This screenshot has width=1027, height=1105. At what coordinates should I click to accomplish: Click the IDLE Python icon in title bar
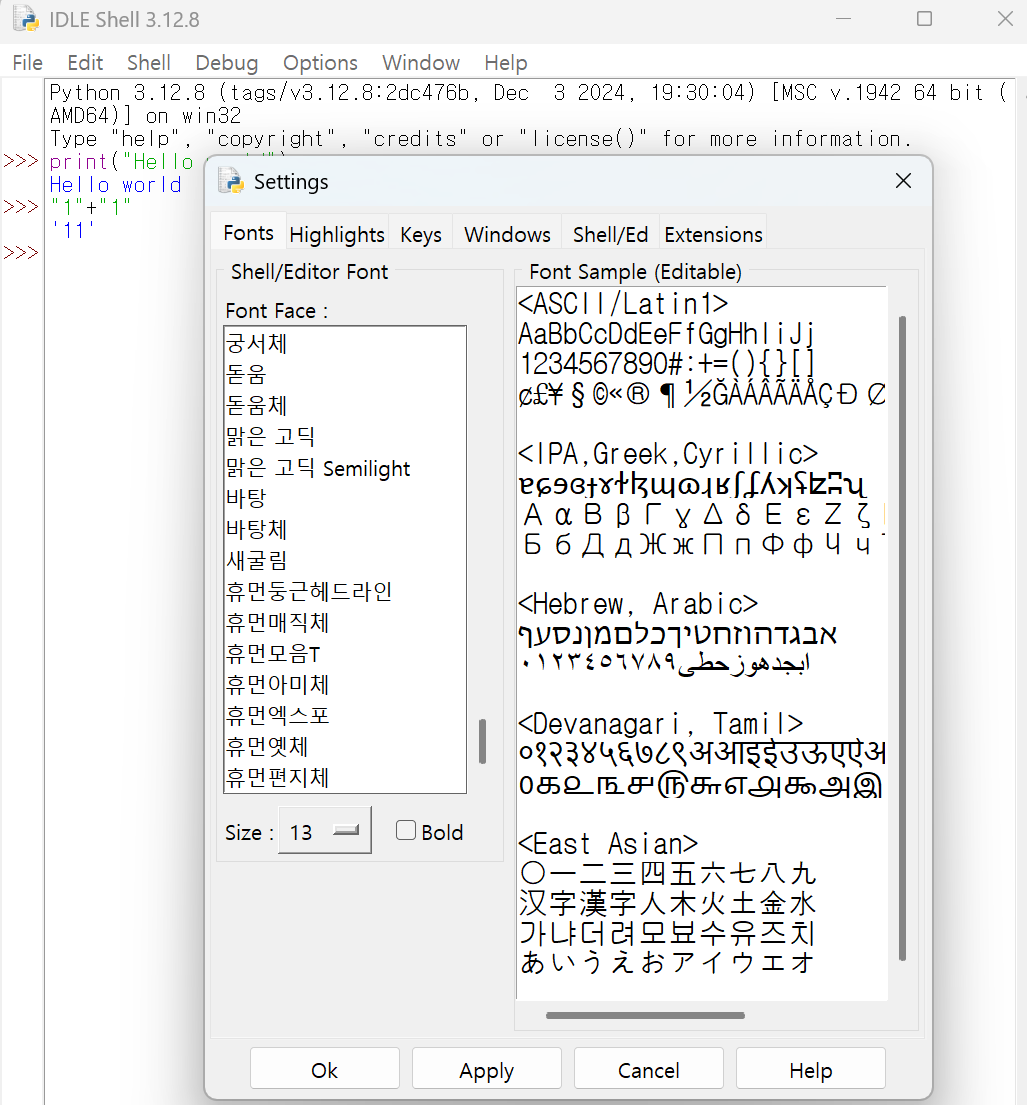26,19
